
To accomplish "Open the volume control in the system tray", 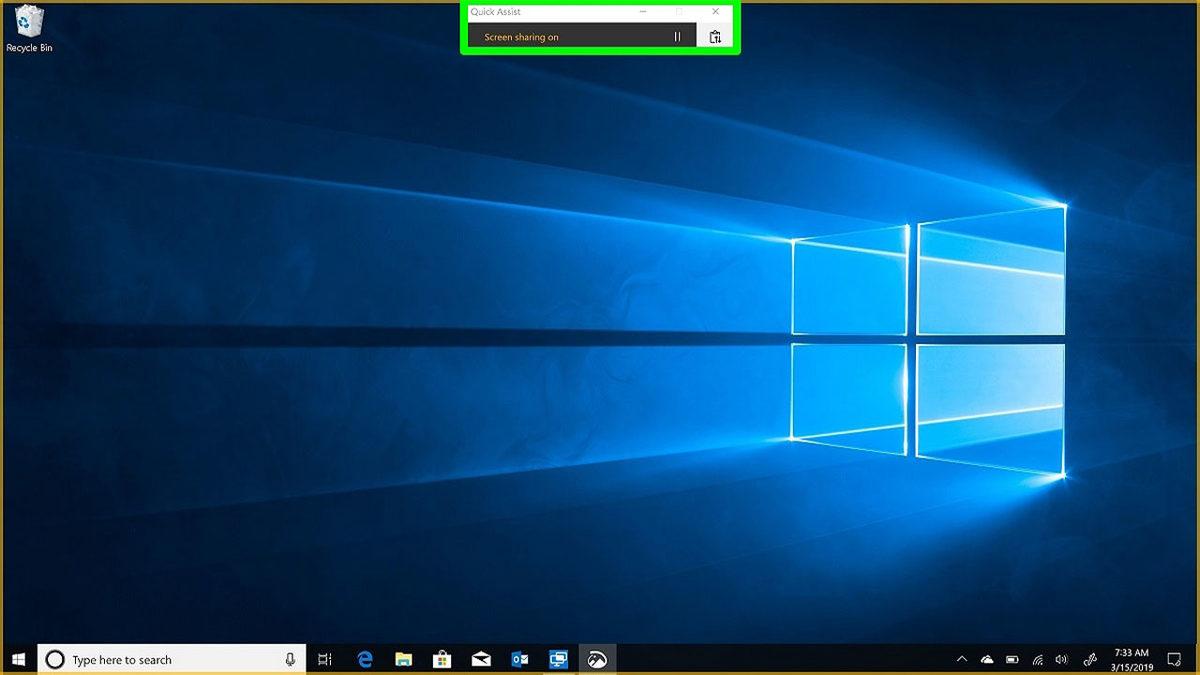I will [x=1062, y=658].
